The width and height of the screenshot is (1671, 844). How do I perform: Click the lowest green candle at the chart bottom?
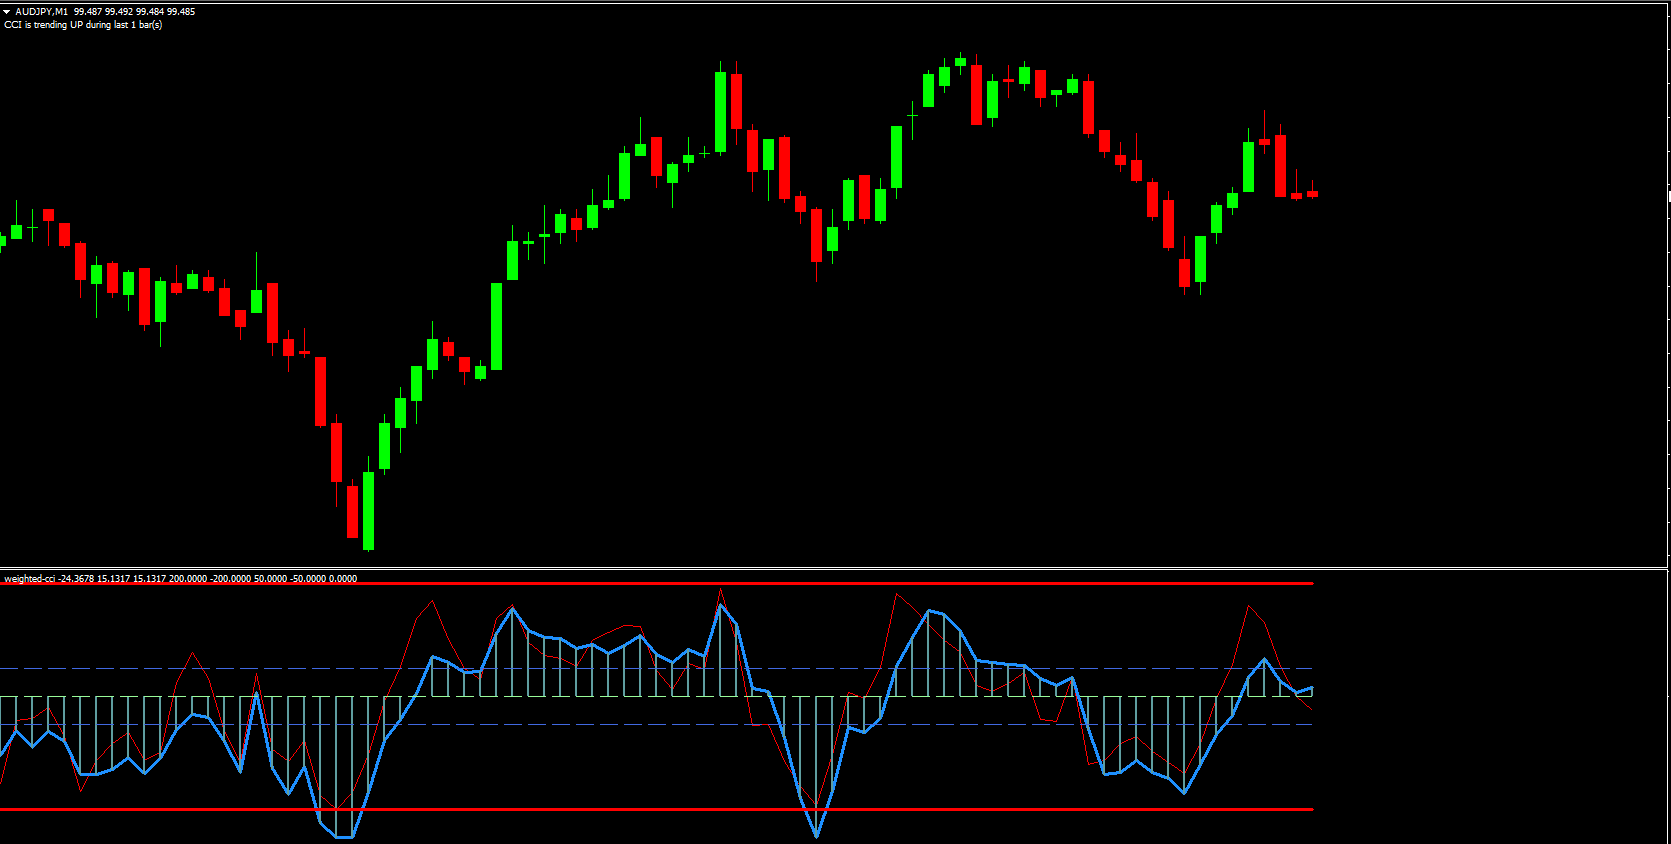tap(369, 510)
